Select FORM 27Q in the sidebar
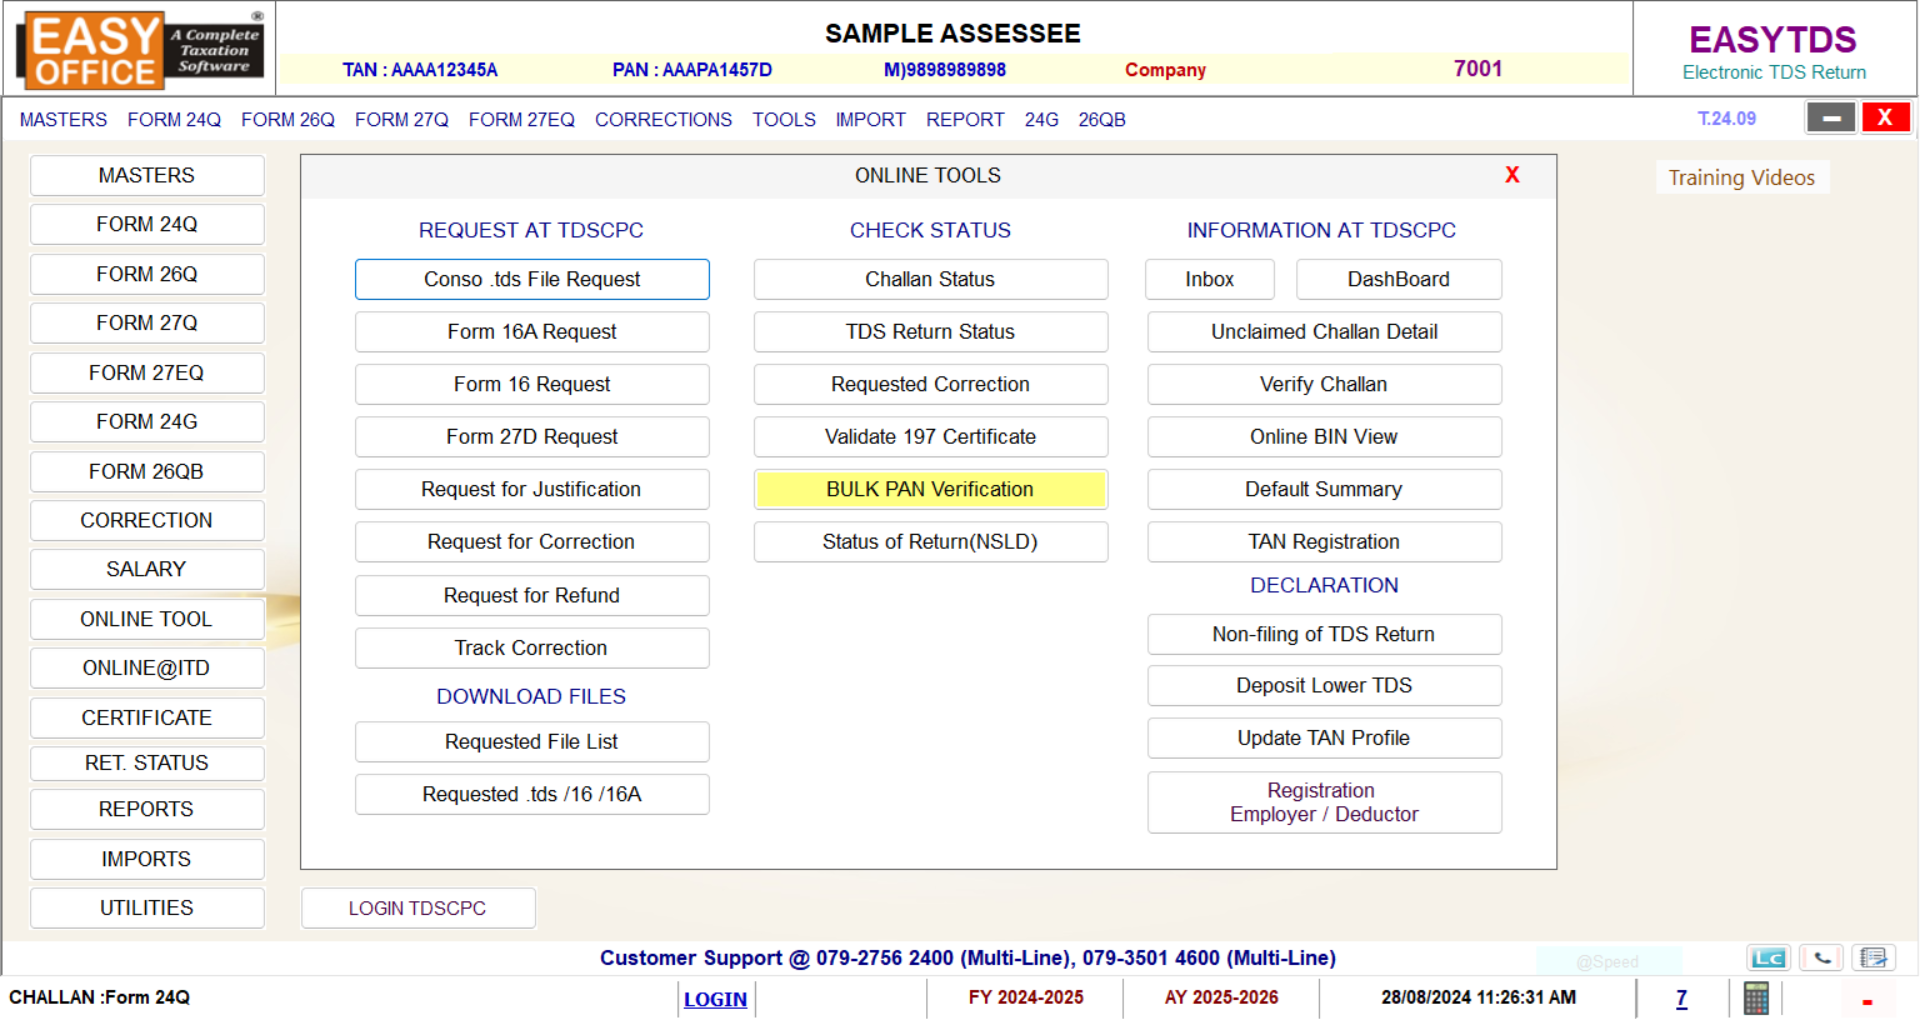 (147, 323)
